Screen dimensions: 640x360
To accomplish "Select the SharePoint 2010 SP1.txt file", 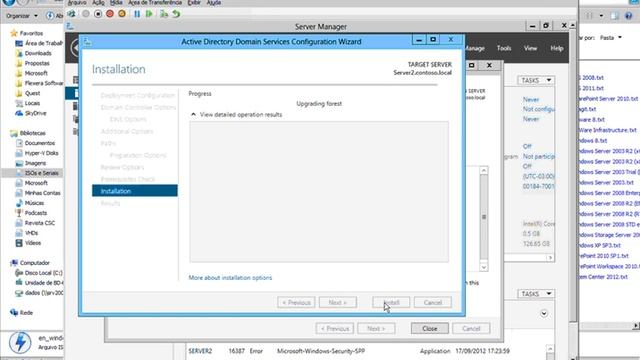I will 604,256.
